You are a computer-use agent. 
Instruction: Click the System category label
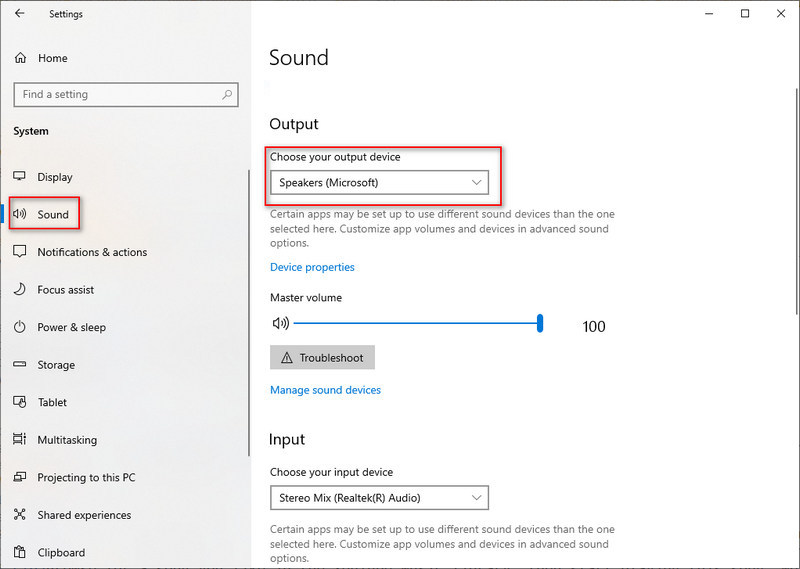pos(31,131)
